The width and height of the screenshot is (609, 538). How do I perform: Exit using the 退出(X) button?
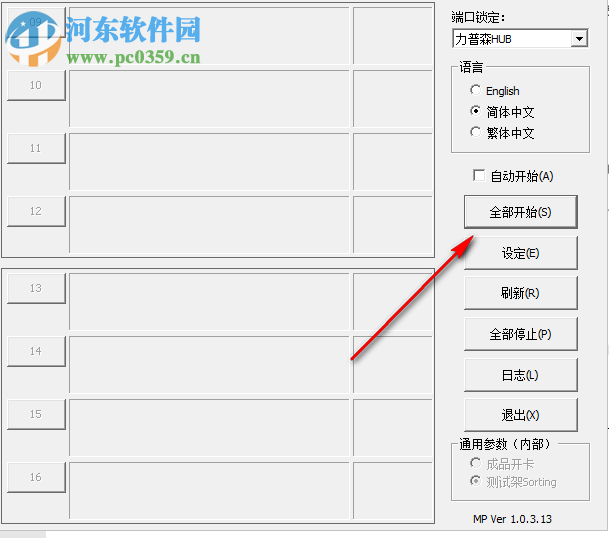point(520,415)
